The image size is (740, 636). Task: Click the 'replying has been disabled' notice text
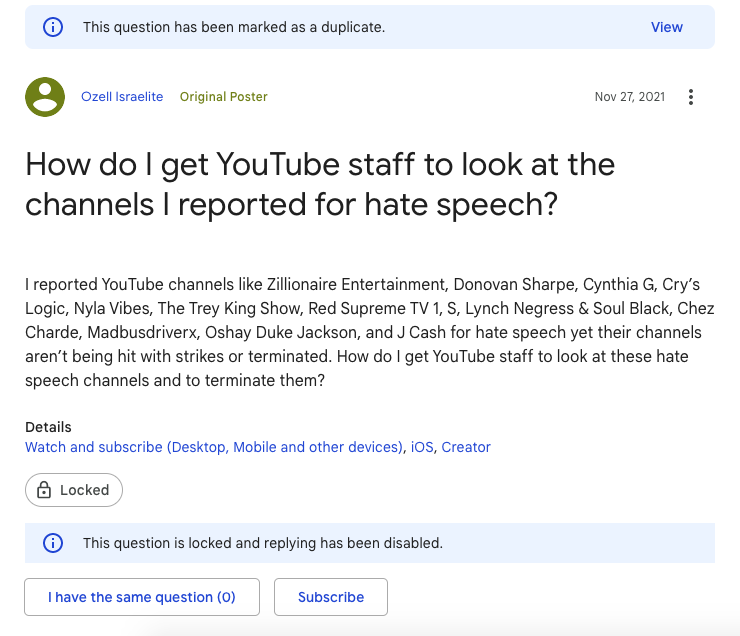[263, 543]
